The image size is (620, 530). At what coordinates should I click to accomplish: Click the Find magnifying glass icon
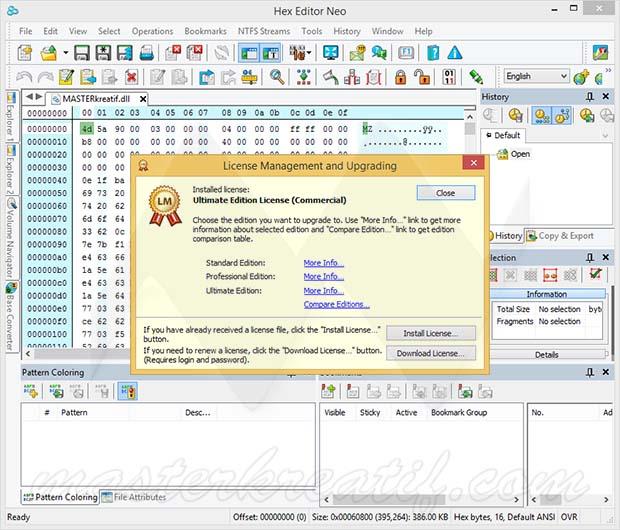coord(277,77)
